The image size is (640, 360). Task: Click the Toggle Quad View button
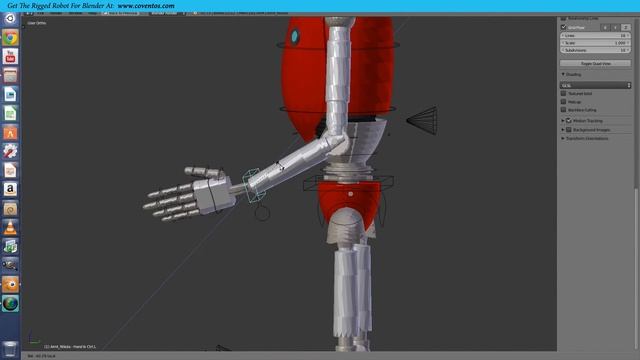(x=596, y=63)
